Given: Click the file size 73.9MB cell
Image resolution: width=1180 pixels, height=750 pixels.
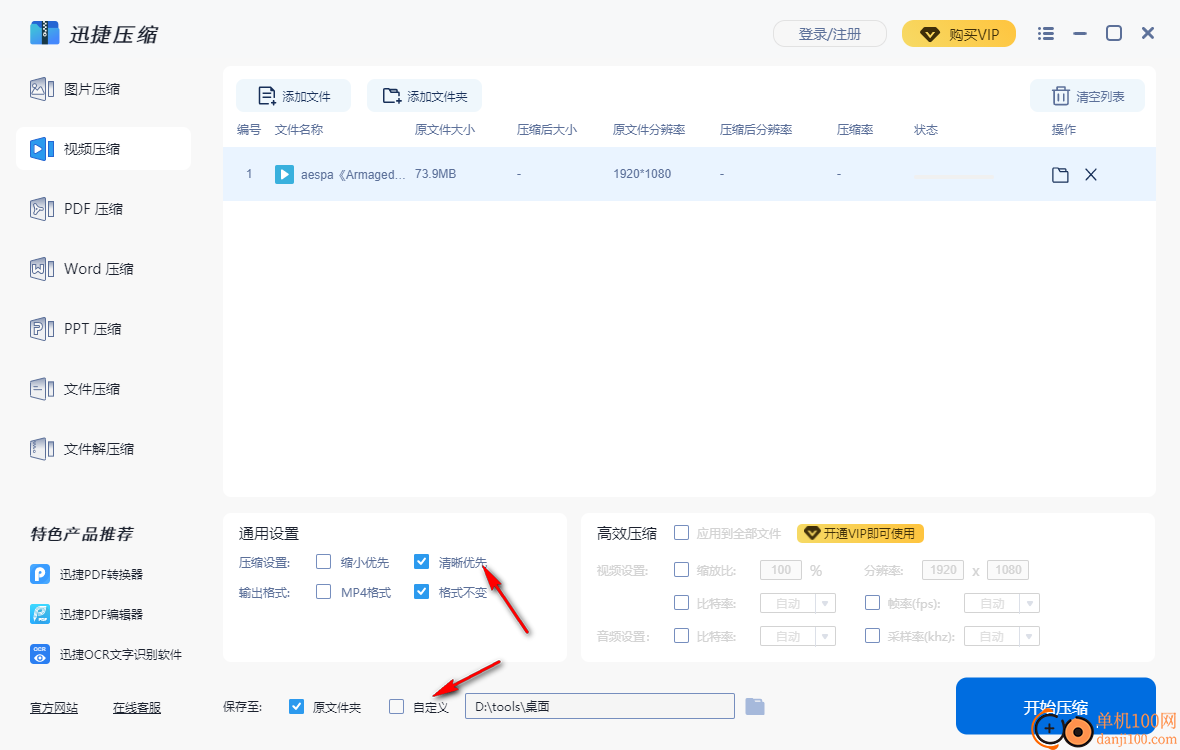Looking at the screenshot, I should [x=435, y=174].
